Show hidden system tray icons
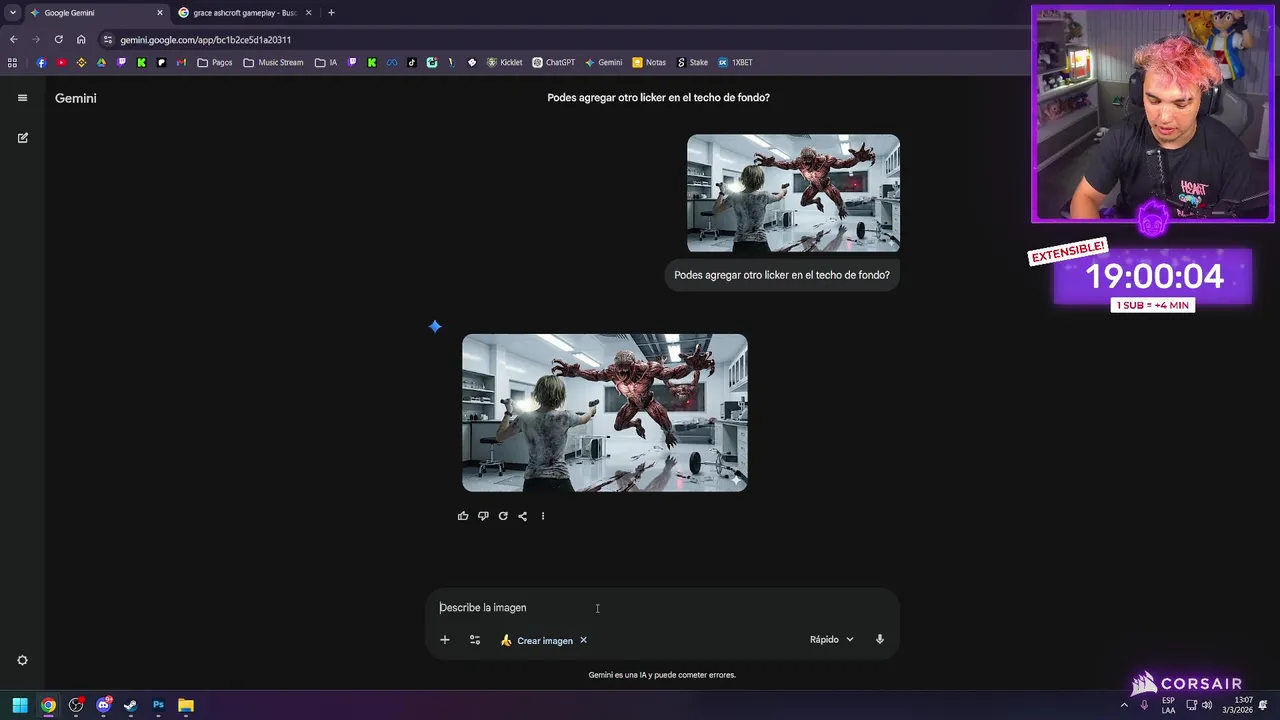This screenshot has height=720, width=1280. pos(1124,705)
